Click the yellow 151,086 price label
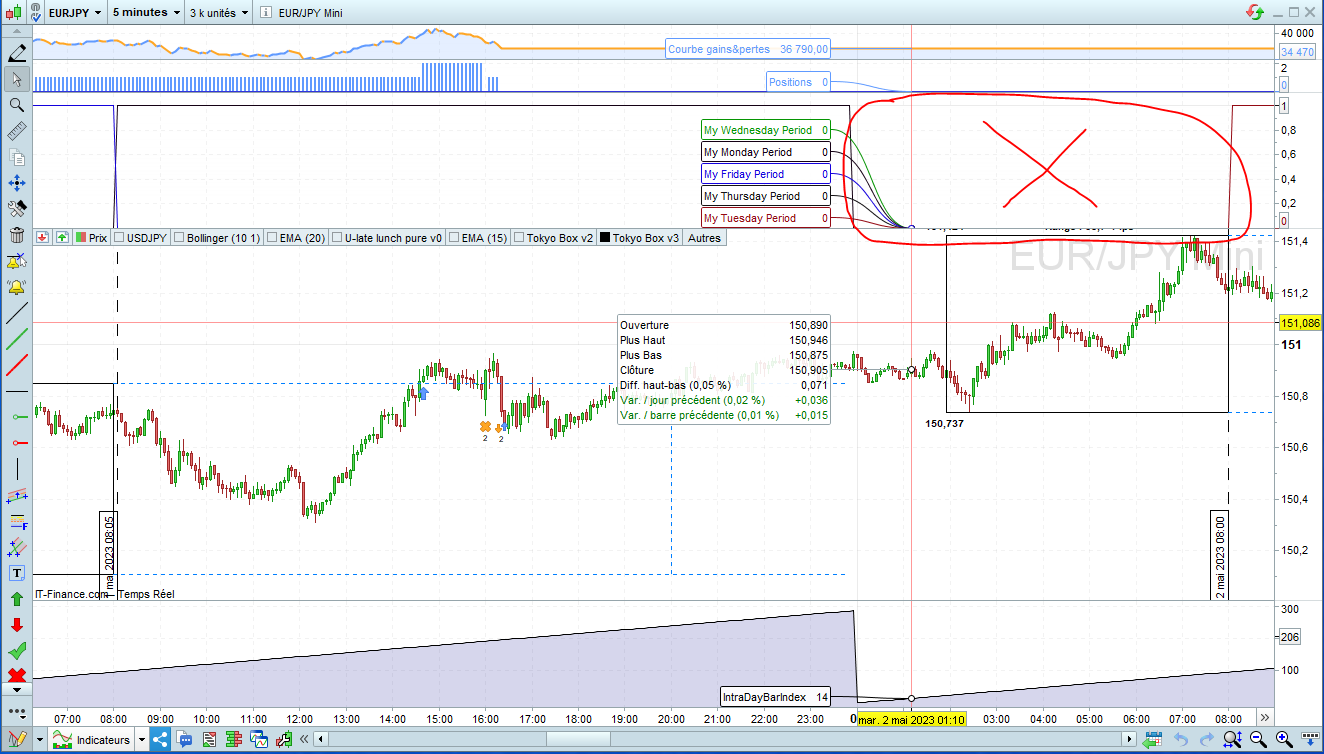Image resolution: width=1324 pixels, height=754 pixels. tap(1300, 323)
